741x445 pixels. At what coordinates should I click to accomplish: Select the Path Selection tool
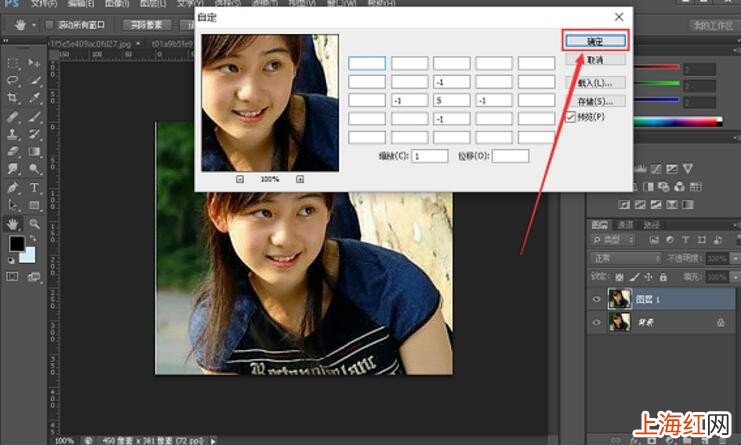[13, 205]
